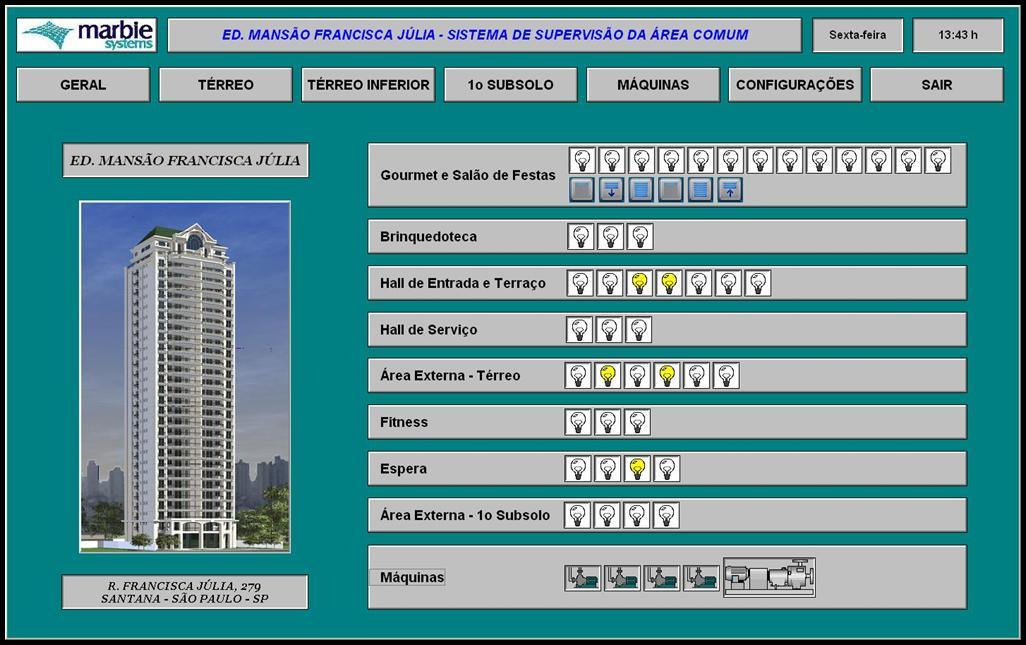Turn off the lit yellow Espera lamp
The image size is (1026, 645).
[637, 469]
